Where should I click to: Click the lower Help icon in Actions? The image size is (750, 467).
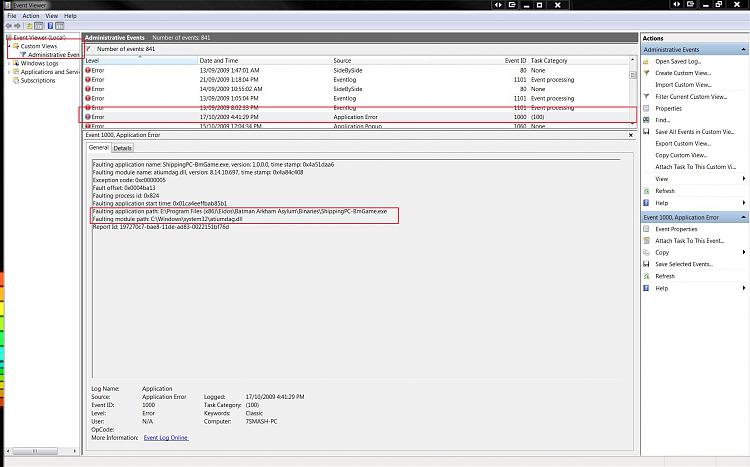(646, 288)
